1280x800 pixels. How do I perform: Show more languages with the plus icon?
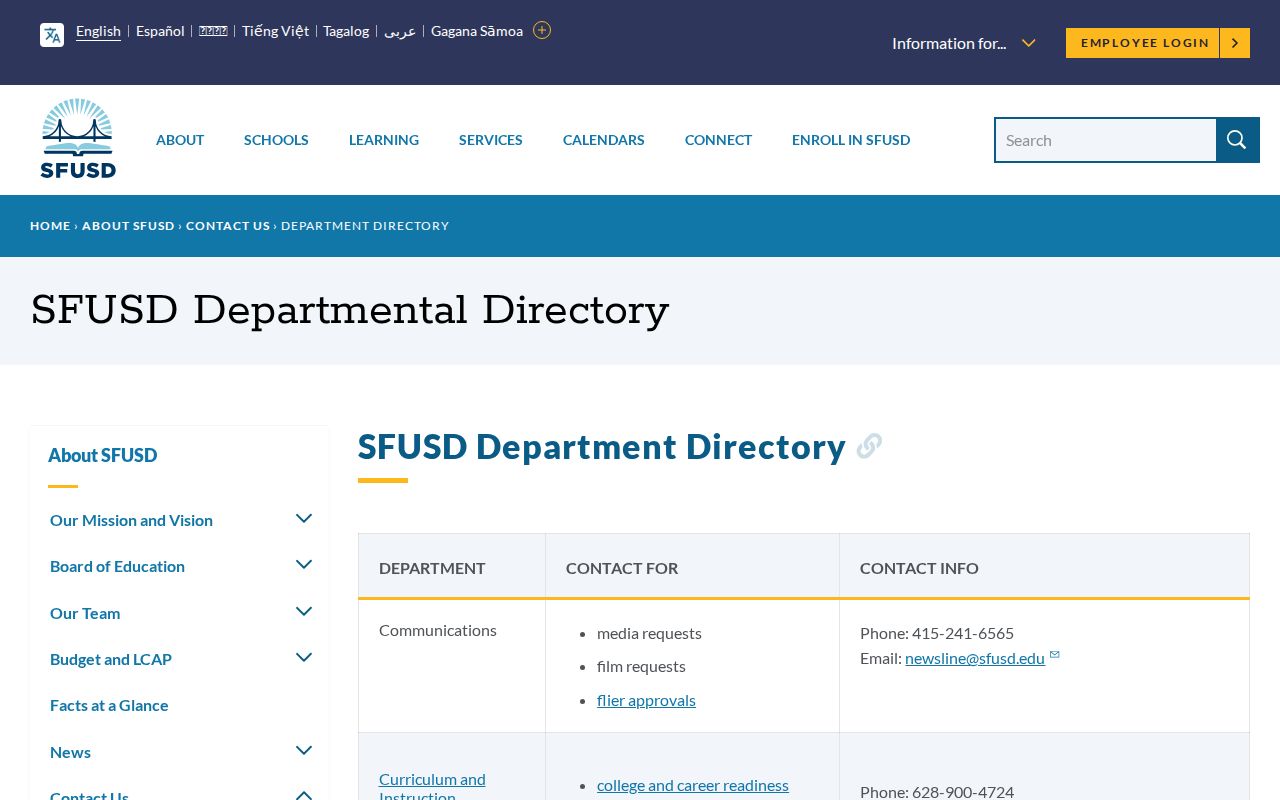point(542,30)
